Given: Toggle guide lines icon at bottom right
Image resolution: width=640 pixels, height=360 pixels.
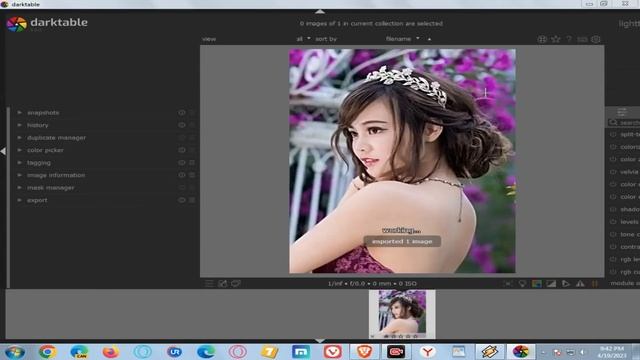Looking at the screenshot, I should pyautogui.click(x=595, y=284).
